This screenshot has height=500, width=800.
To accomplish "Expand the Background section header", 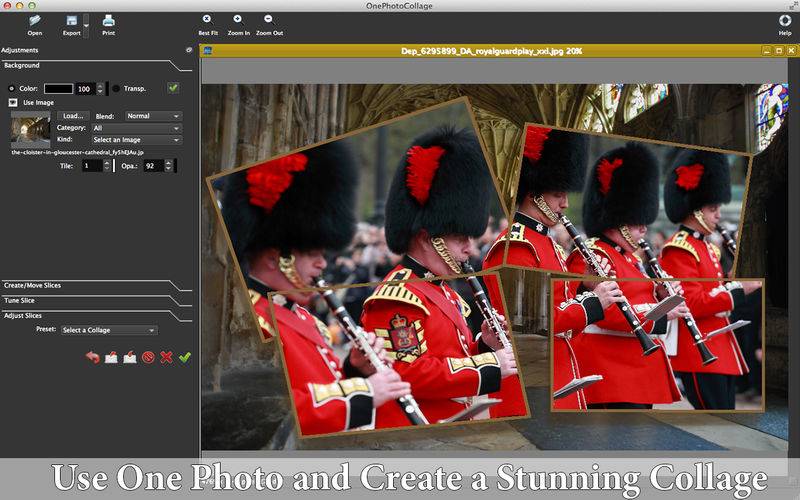I will click(x=96, y=65).
